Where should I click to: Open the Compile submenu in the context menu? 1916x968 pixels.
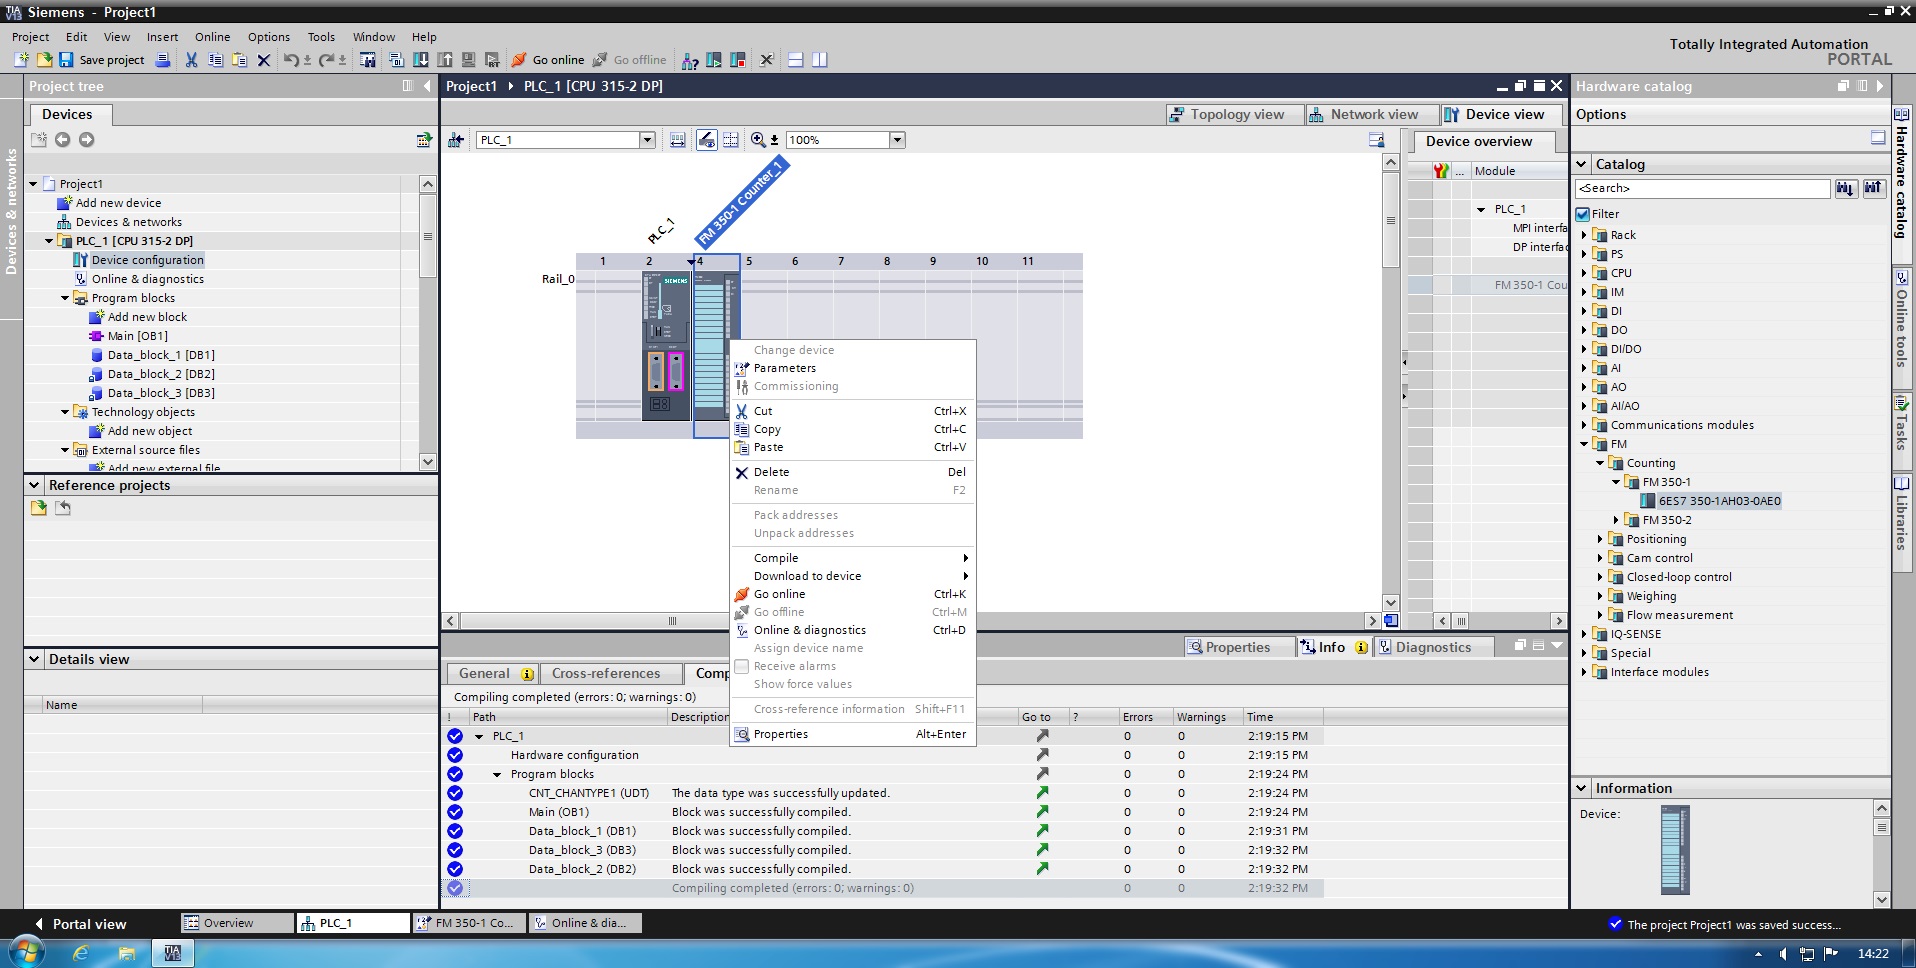coord(852,558)
